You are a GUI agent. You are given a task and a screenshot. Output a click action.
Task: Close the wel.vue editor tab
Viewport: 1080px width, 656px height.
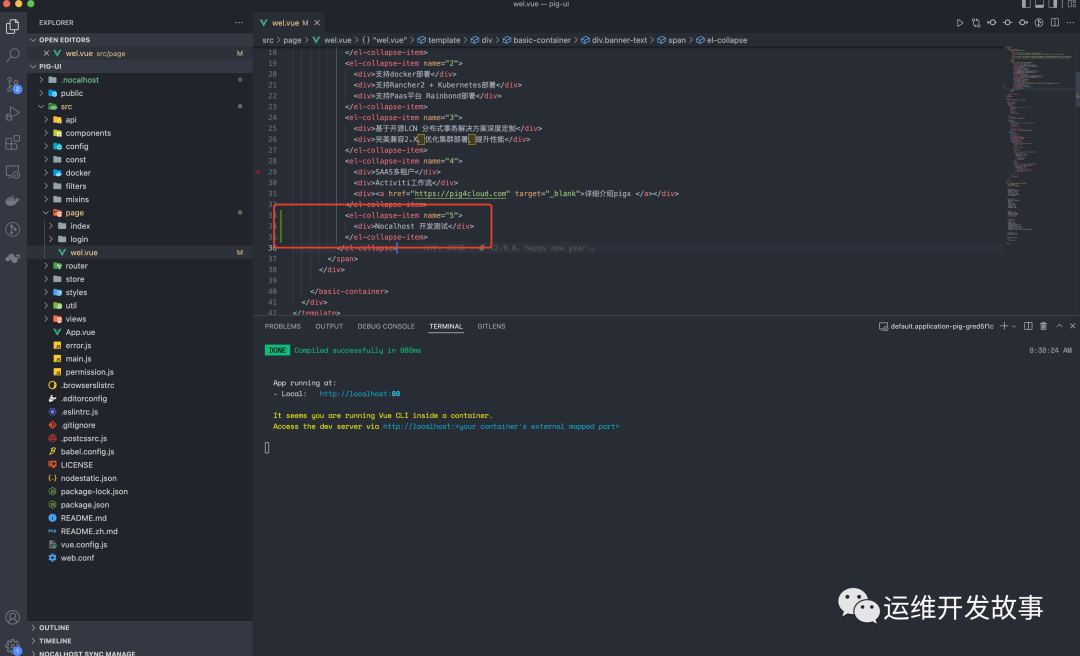coord(317,23)
